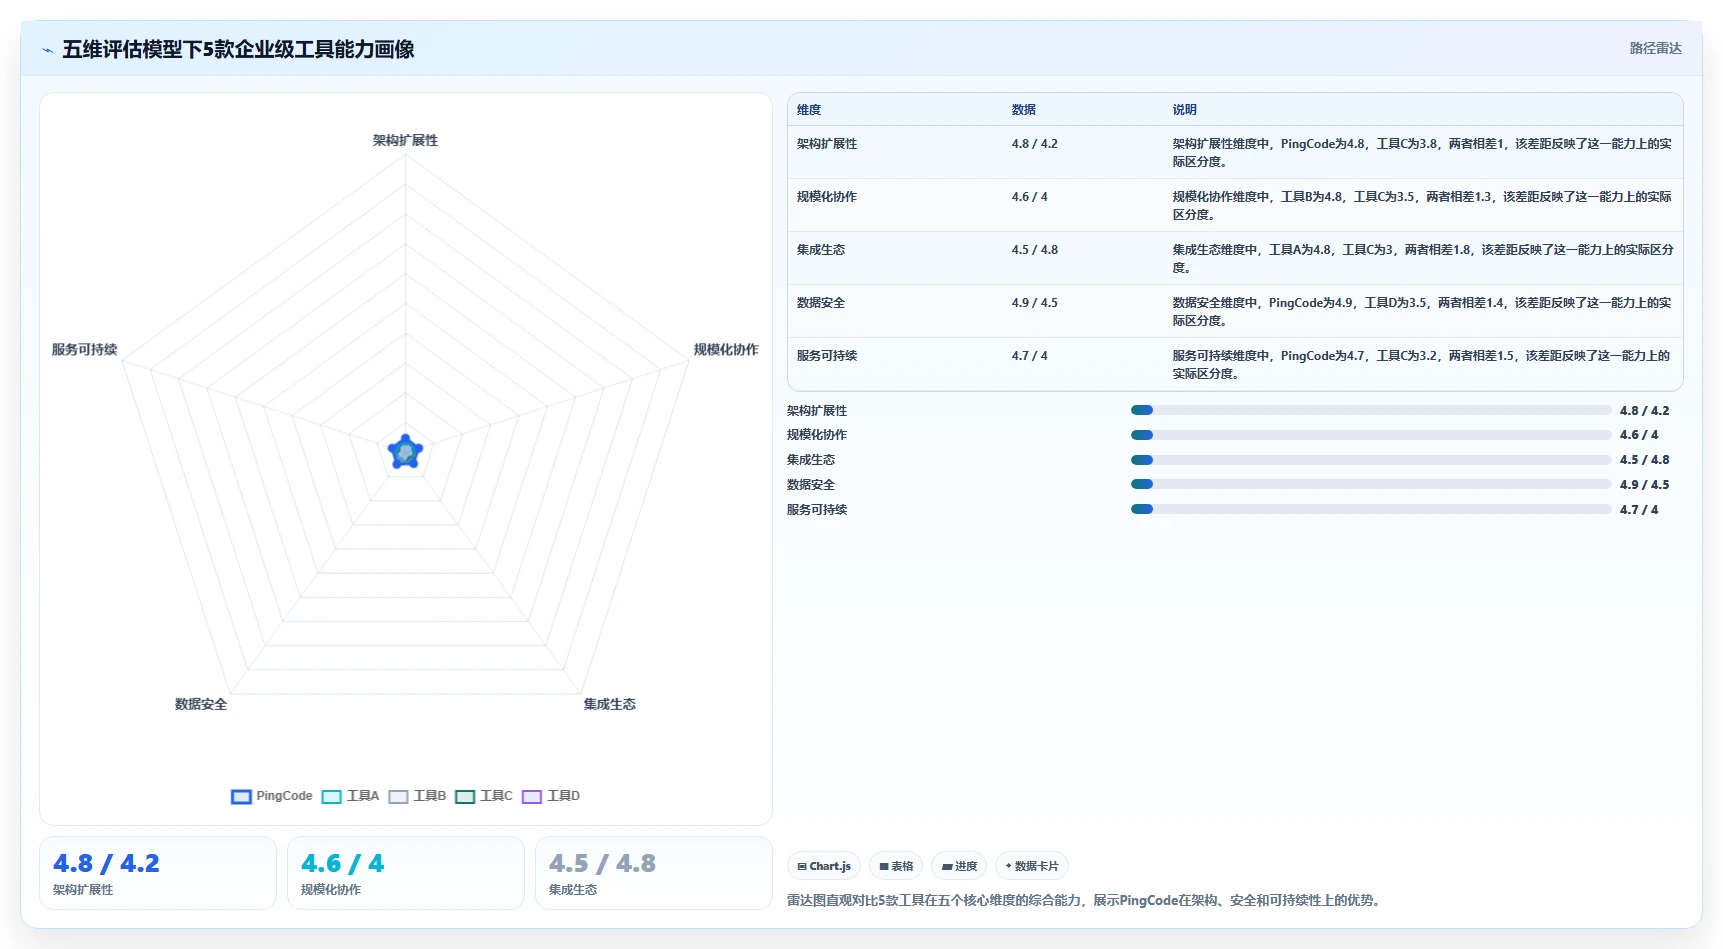Click the radar axis label 数据安全
1723x949 pixels.
[201, 705]
